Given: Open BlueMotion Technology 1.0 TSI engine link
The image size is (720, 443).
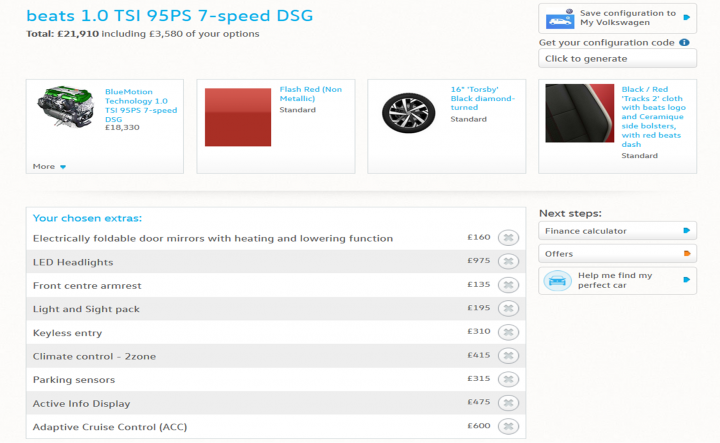Looking at the screenshot, I should pos(141,106).
